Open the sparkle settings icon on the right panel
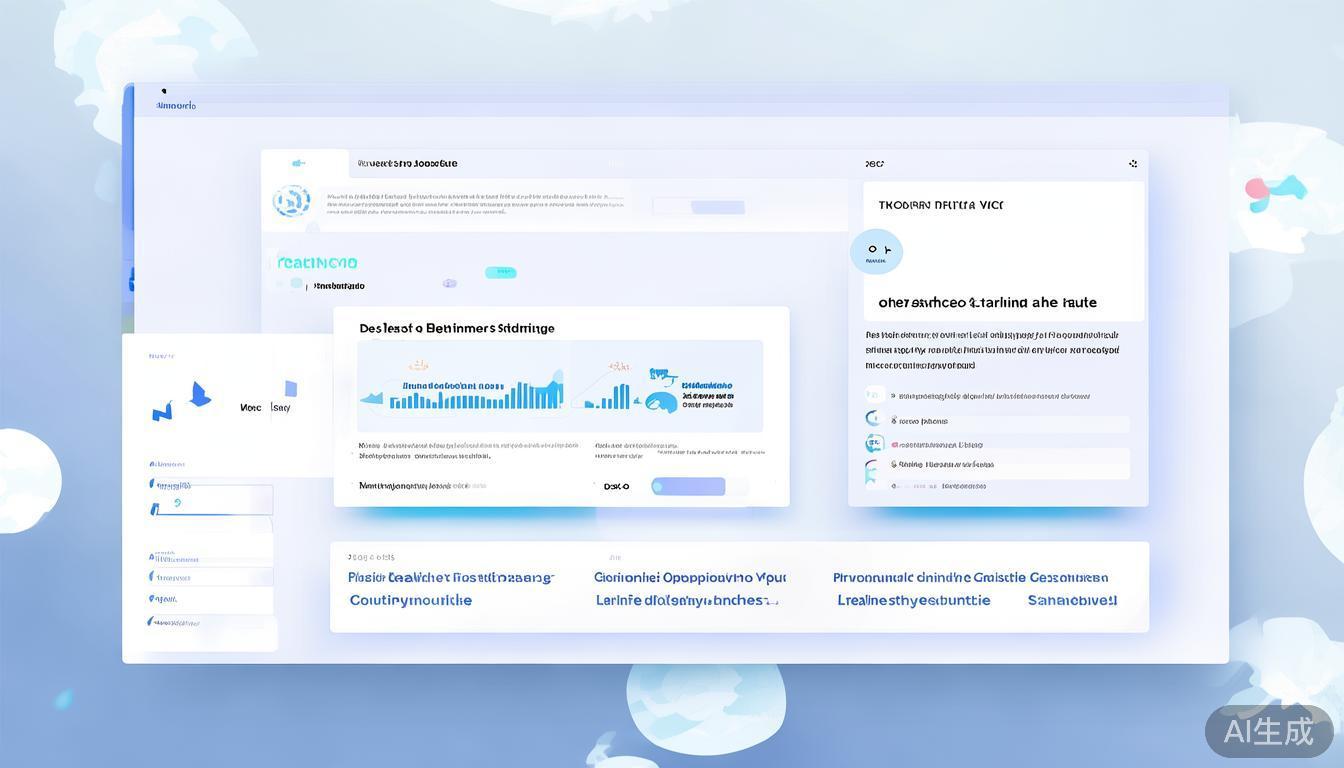The width and height of the screenshot is (1344, 768). (1133, 162)
